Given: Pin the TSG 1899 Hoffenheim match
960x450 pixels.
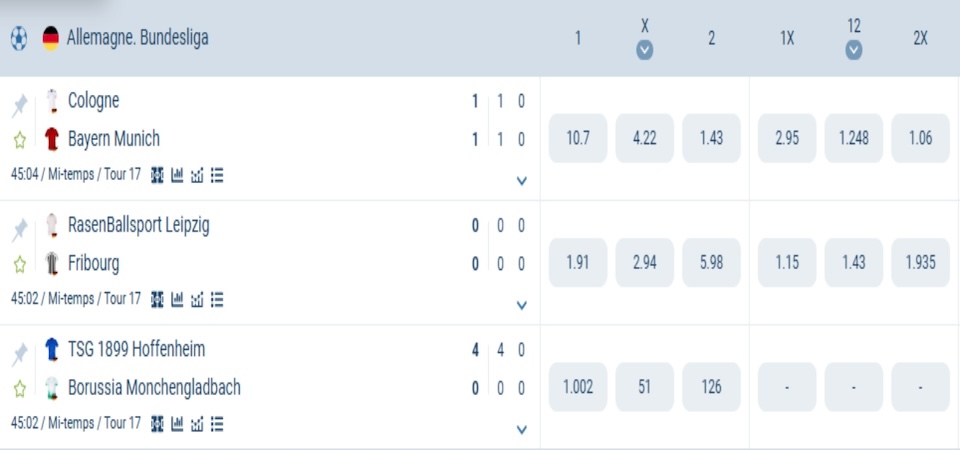Looking at the screenshot, I should coord(19,353).
